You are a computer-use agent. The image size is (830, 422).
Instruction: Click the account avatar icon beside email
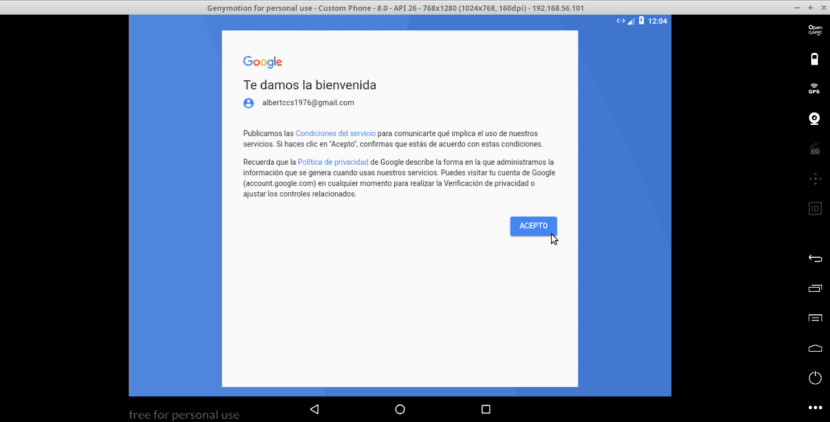249,103
